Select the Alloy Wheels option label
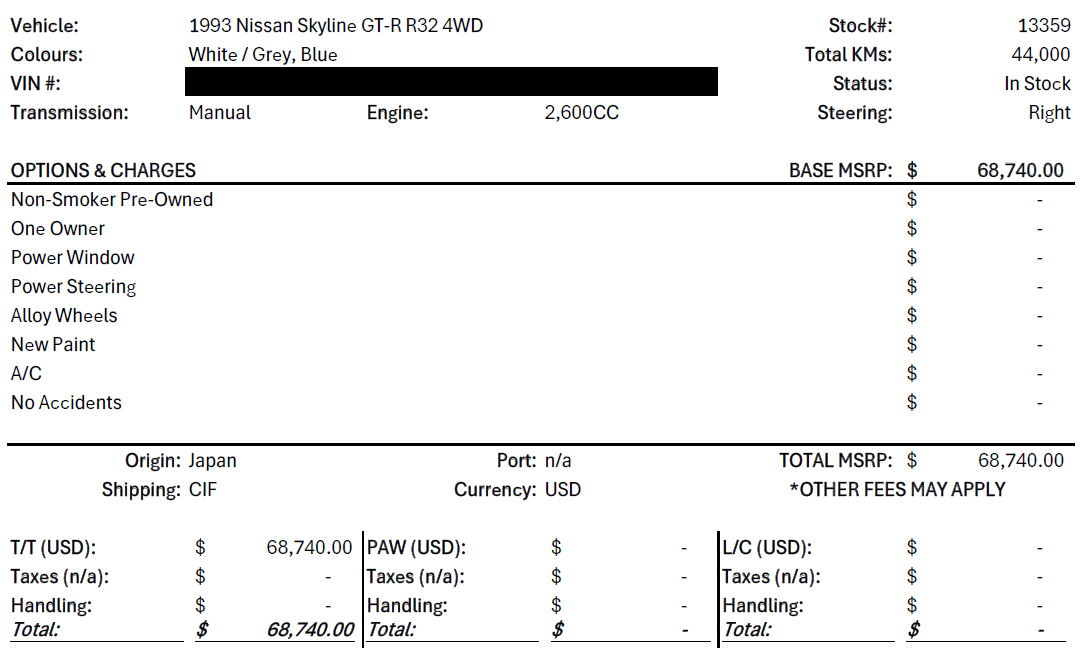Image resolution: width=1080 pixels, height=654 pixels. (64, 315)
